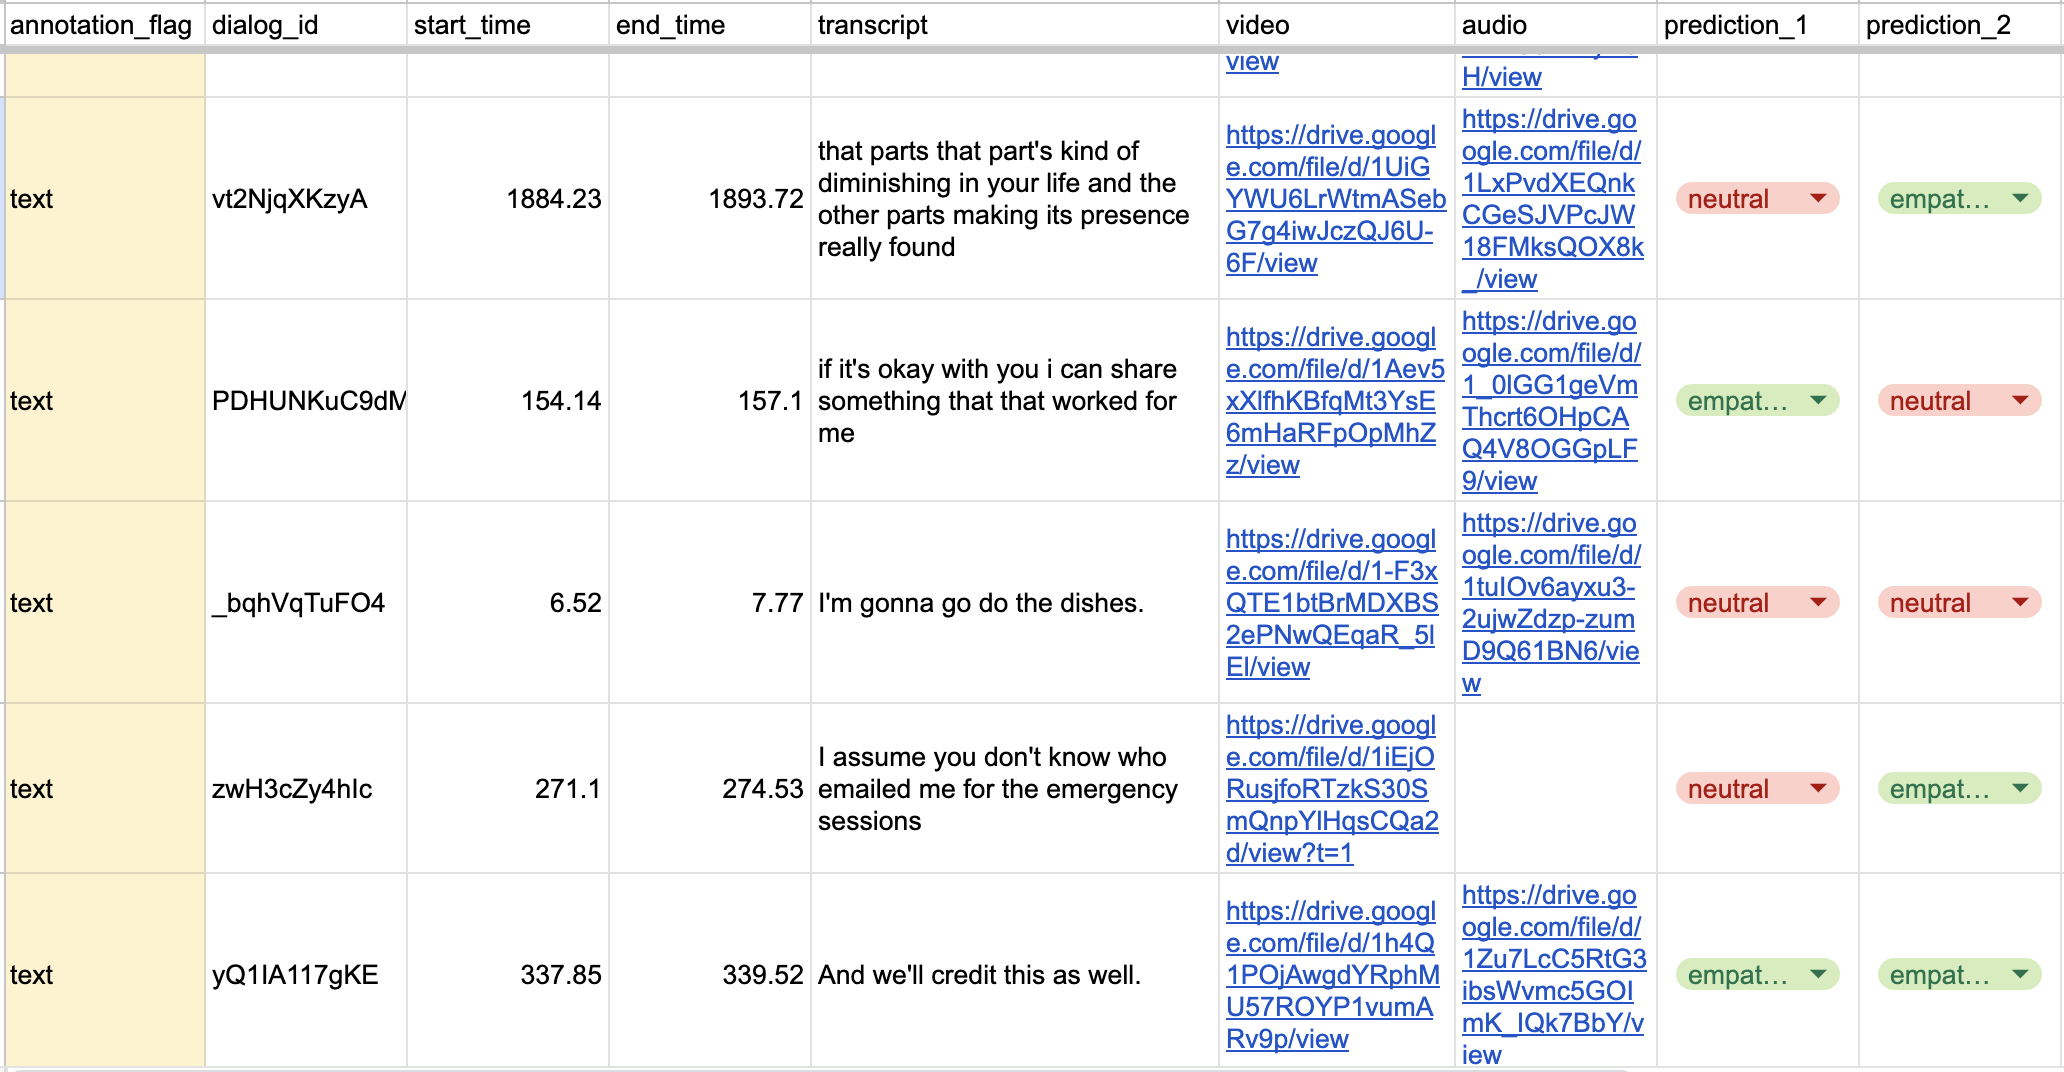This screenshot has width=2064, height=1072.
Task: Click annotation_flag "text" cell in _bqhVqTuFO4 row
Action: pyautogui.click(x=104, y=603)
